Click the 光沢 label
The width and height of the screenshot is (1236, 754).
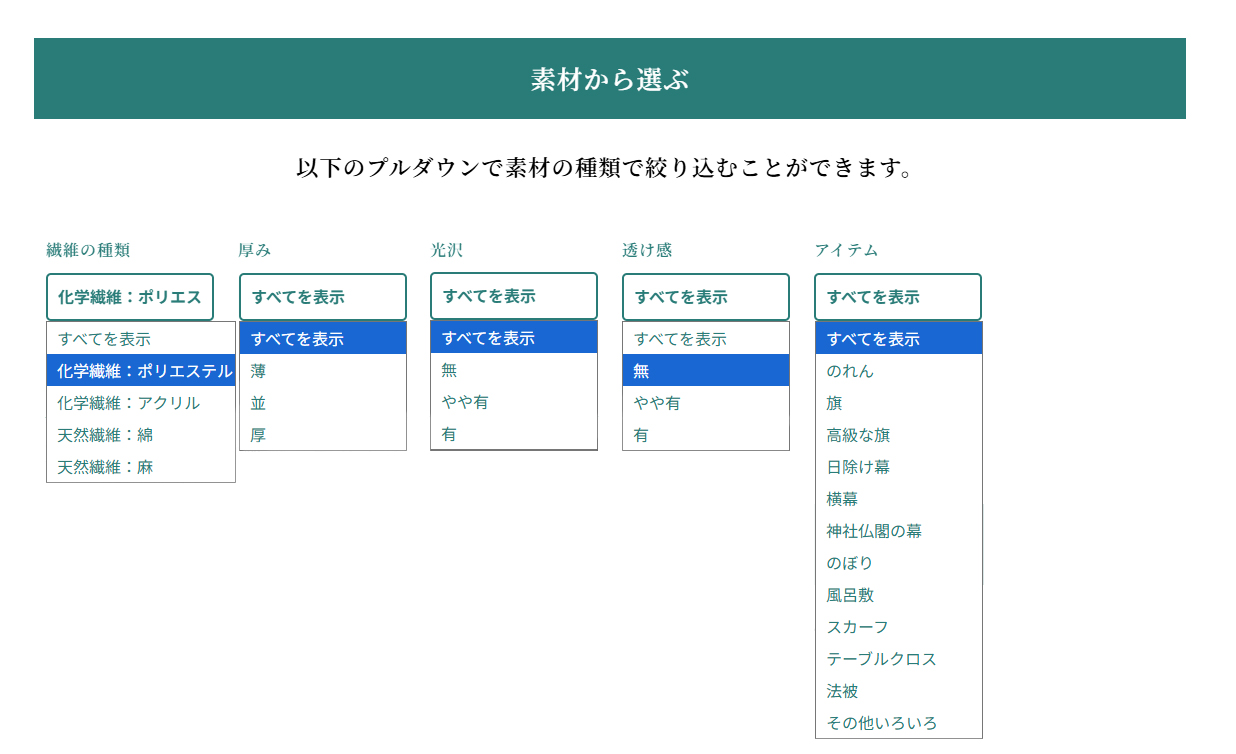click(447, 250)
